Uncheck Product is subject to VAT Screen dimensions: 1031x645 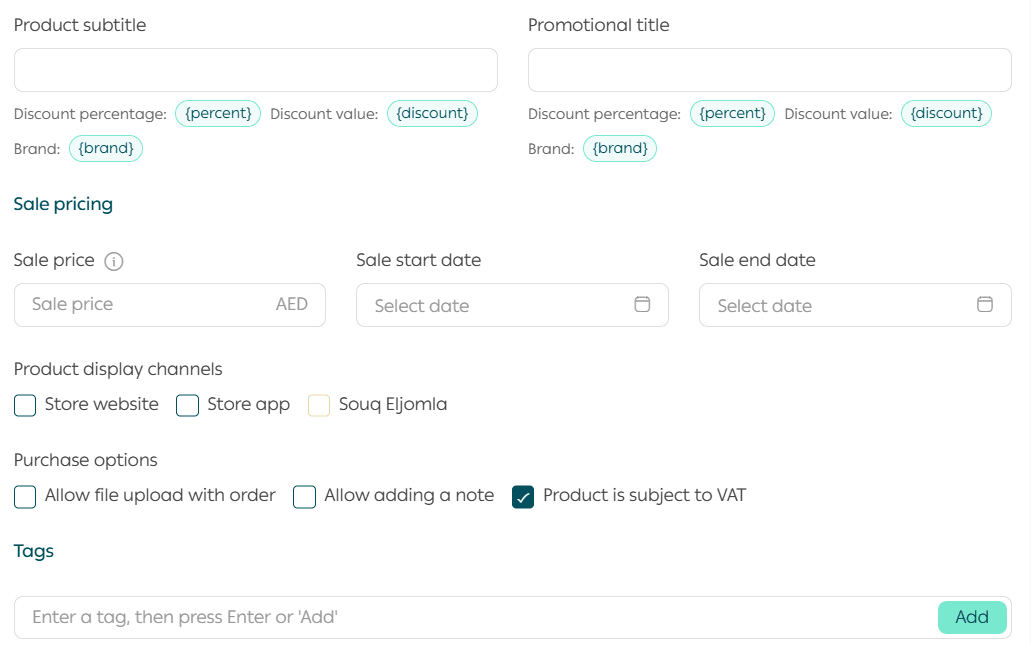coord(523,496)
